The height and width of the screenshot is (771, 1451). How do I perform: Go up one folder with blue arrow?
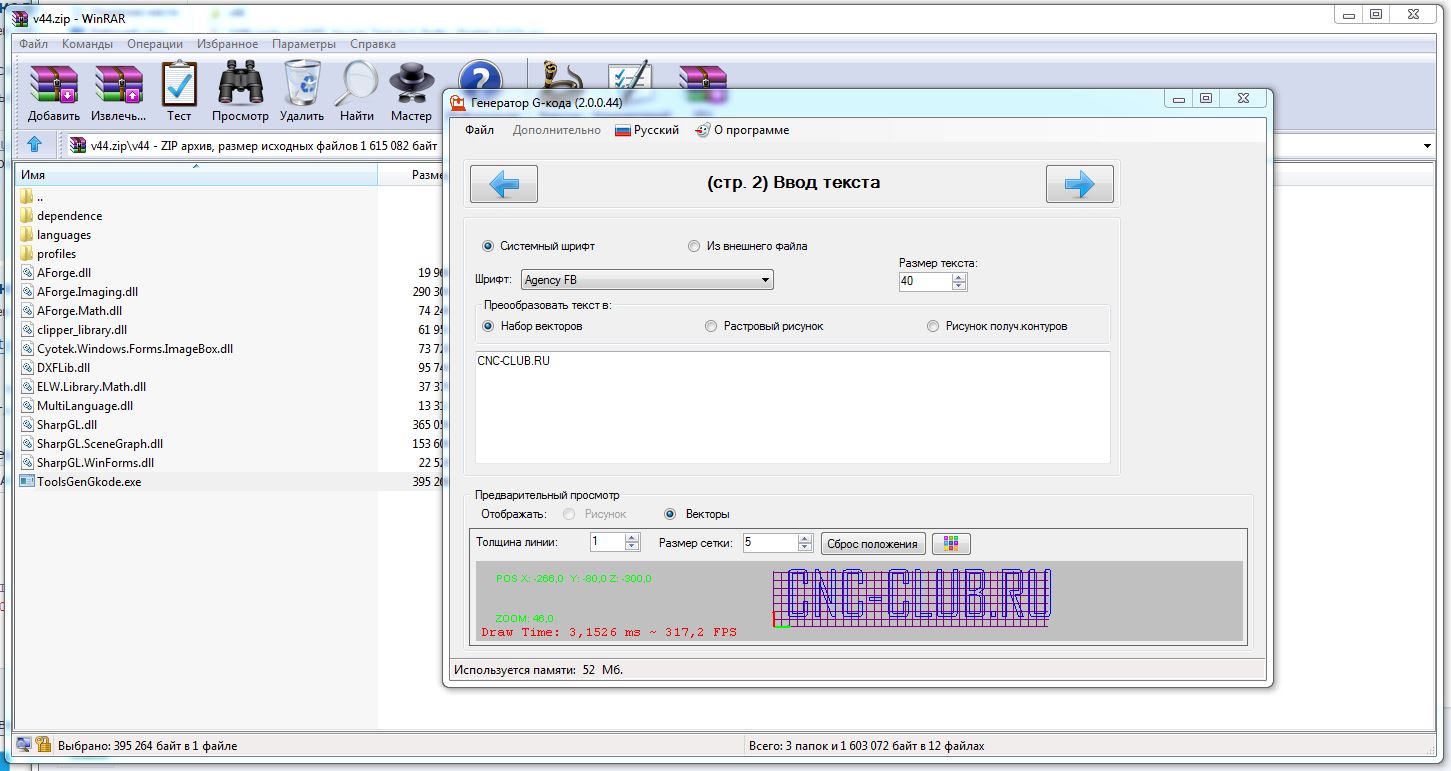coord(34,145)
